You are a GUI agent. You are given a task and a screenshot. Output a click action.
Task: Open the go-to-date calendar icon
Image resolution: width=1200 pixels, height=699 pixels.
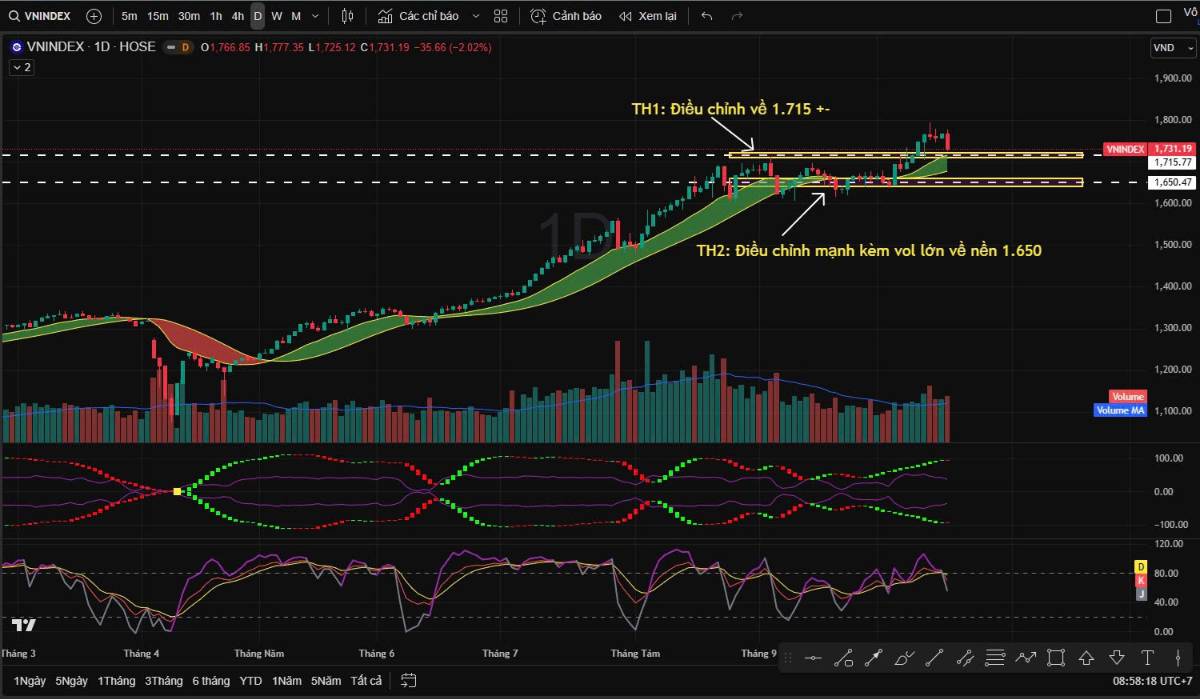click(408, 681)
